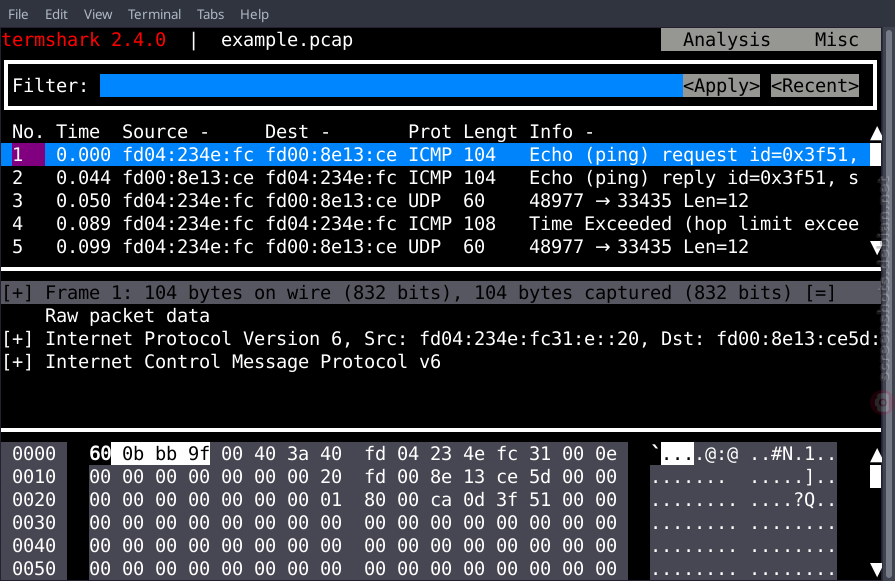Viewport: 895px width, 581px height.
Task: Open the View menu
Action: pyautogui.click(x=98, y=14)
